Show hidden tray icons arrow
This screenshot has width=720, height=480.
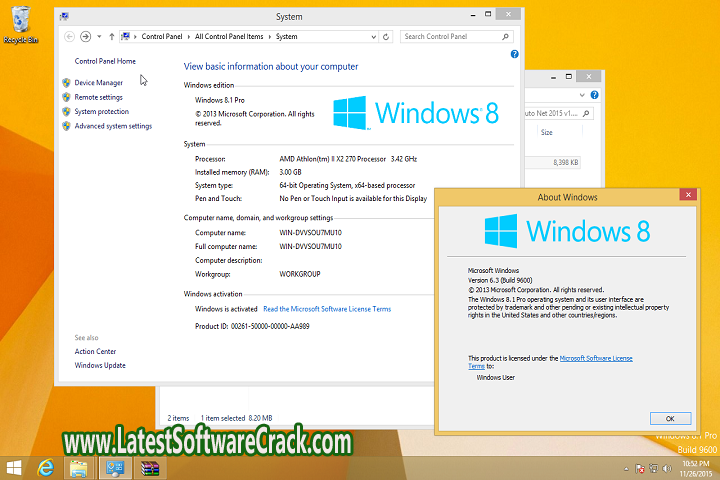tap(626, 469)
